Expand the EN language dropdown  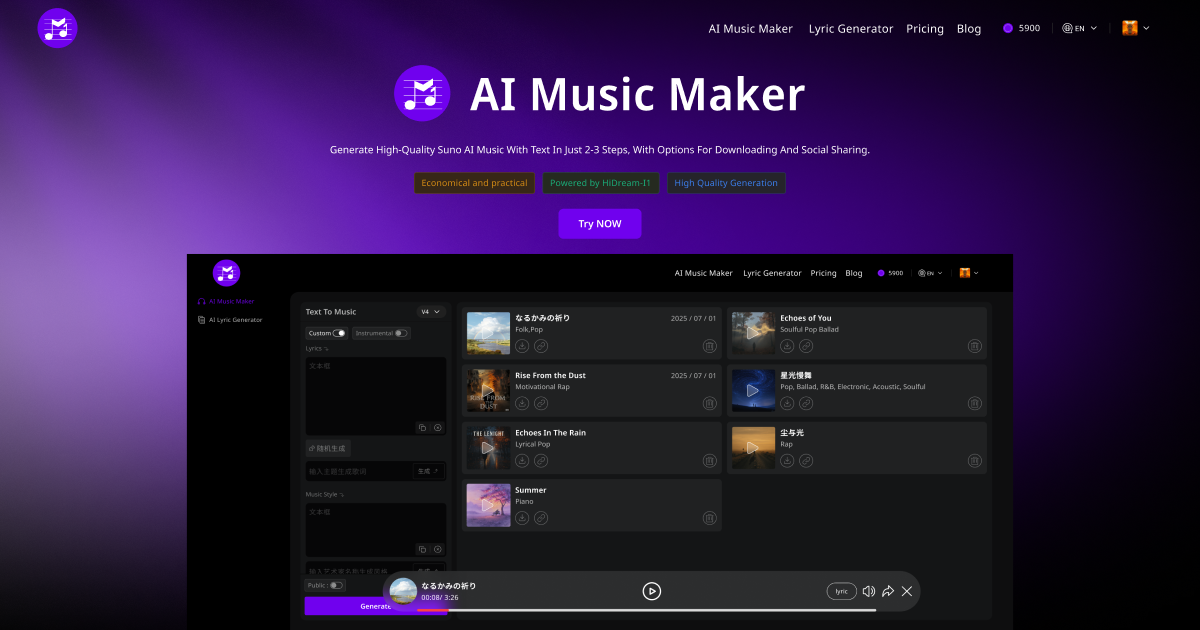click(1080, 28)
